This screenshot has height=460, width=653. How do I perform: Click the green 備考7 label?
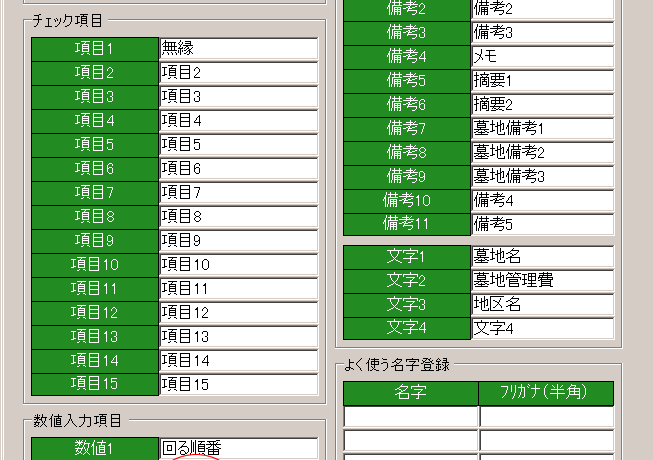(406, 129)
